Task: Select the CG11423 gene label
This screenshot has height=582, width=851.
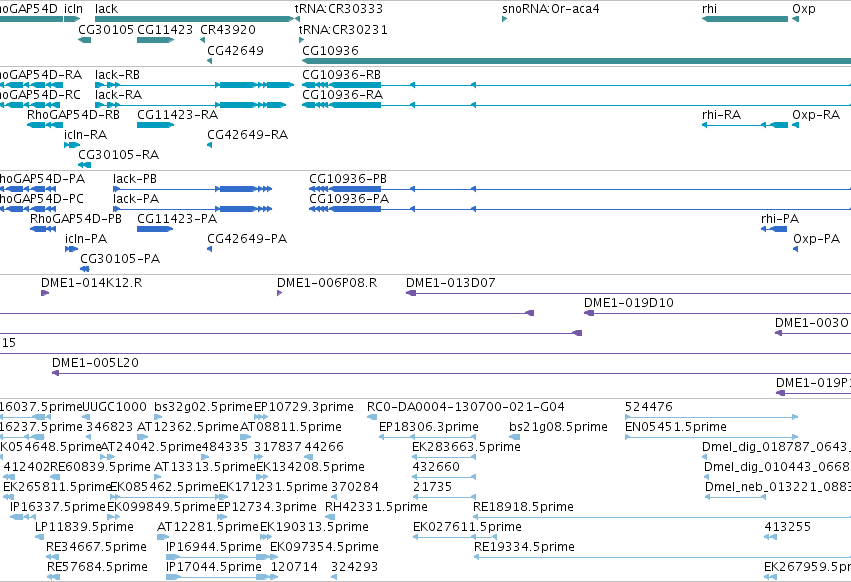Action: coord(165,29)
